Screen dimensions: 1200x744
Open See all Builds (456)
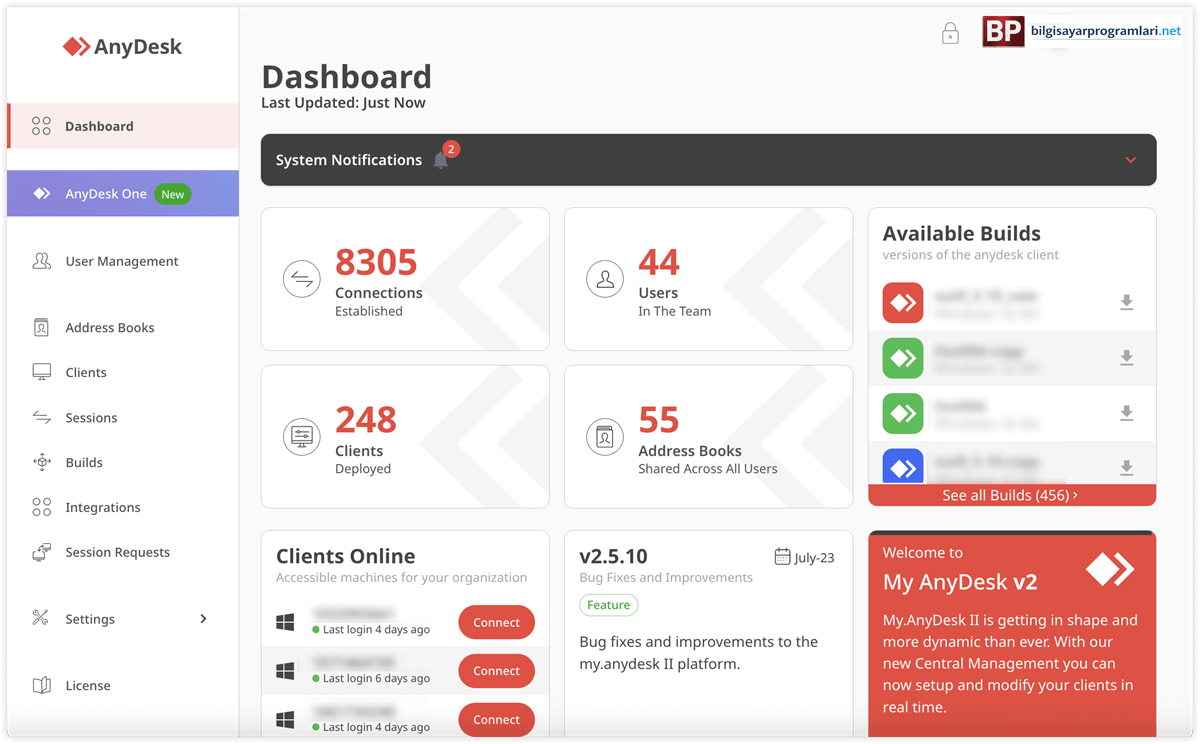point(1012,495)
